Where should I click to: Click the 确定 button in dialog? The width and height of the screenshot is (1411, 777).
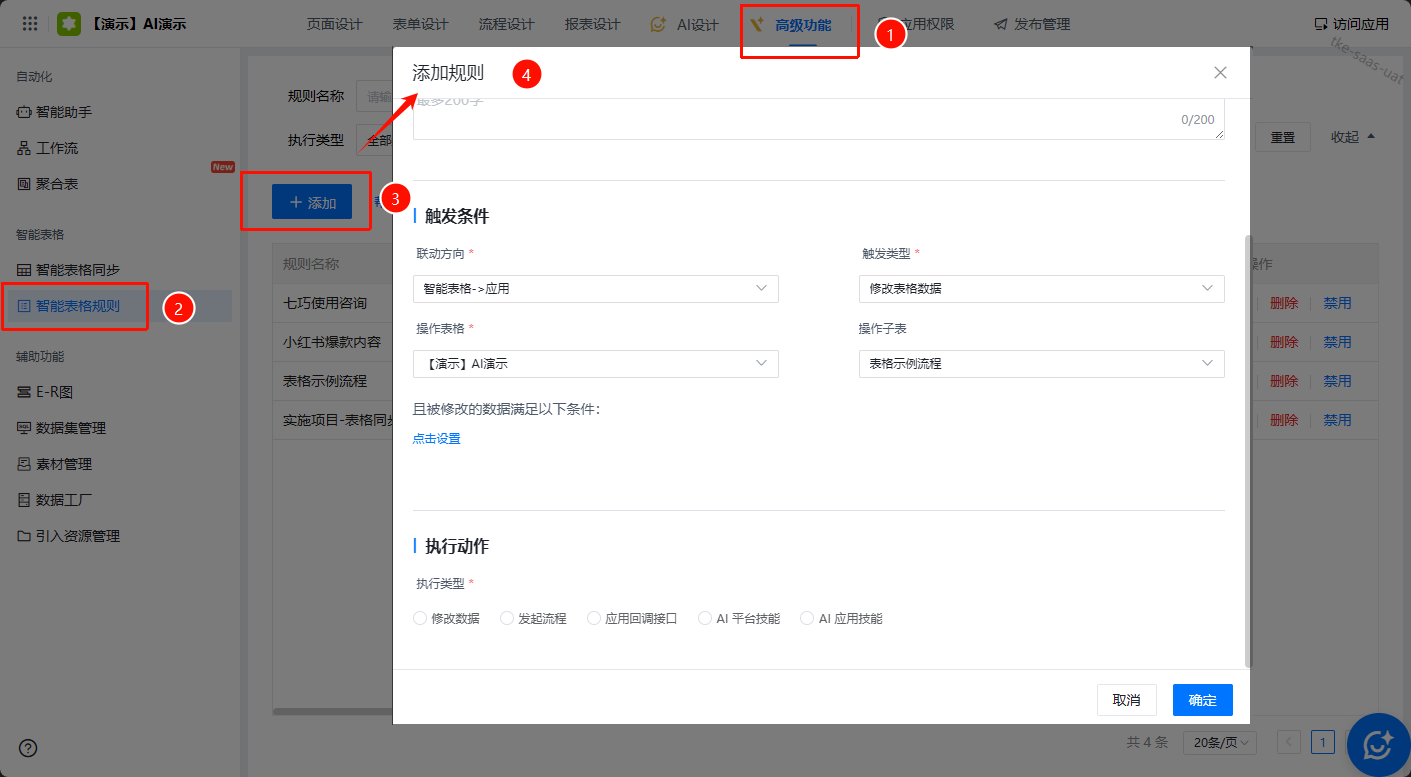point(1202,700)
